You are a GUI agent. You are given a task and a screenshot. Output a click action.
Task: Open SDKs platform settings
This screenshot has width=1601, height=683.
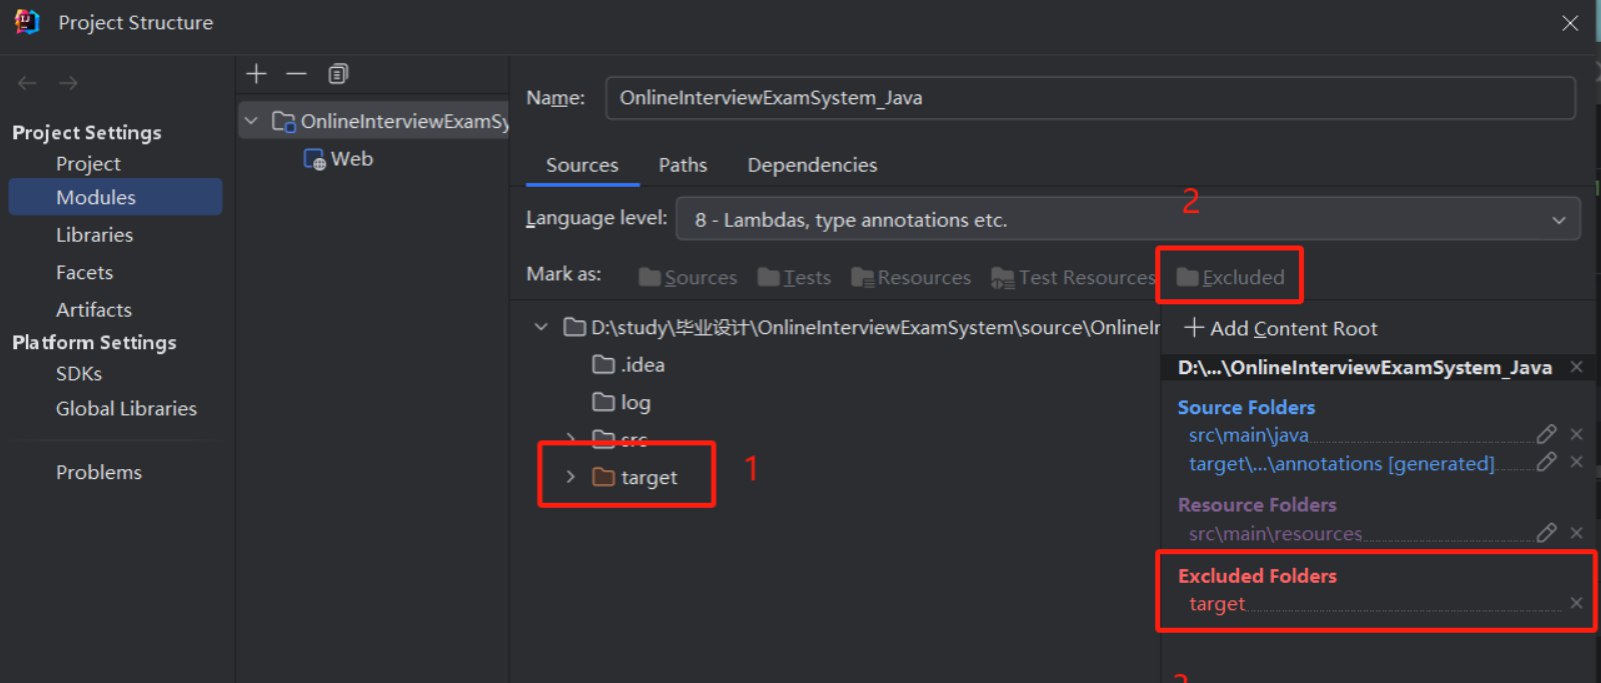click(79, 373)
